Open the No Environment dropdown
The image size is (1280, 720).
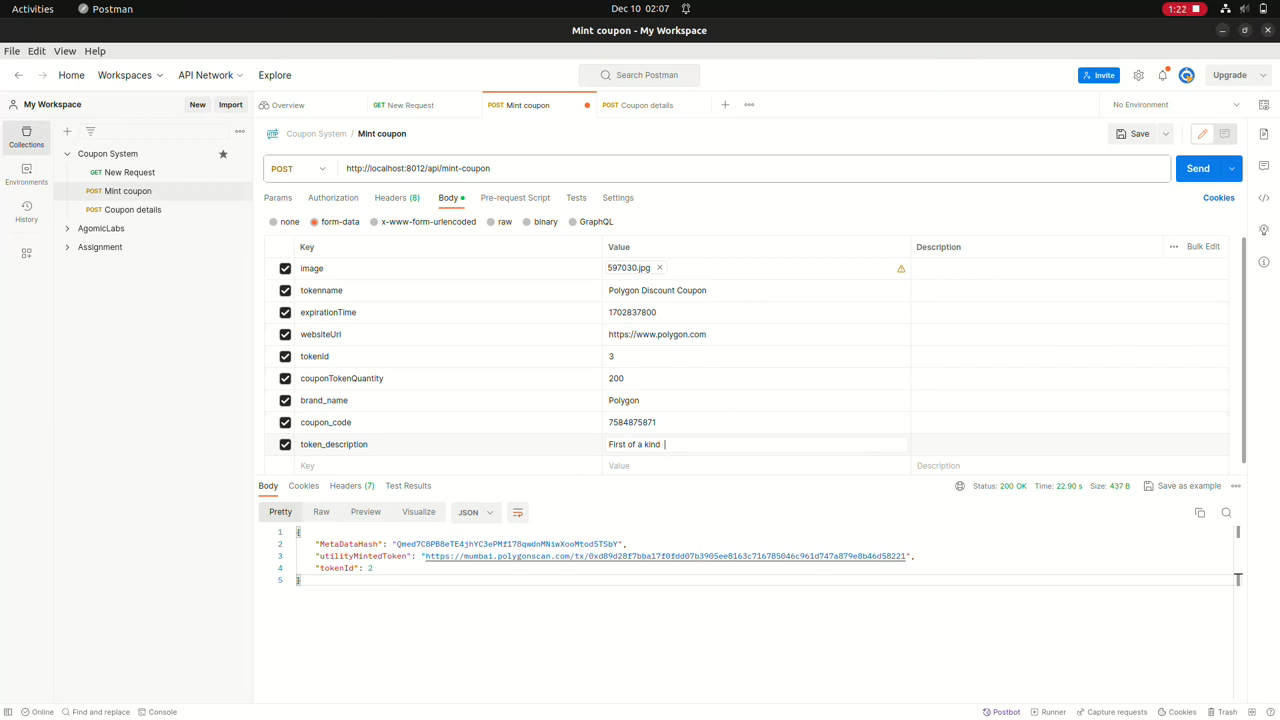(1176, 105)
